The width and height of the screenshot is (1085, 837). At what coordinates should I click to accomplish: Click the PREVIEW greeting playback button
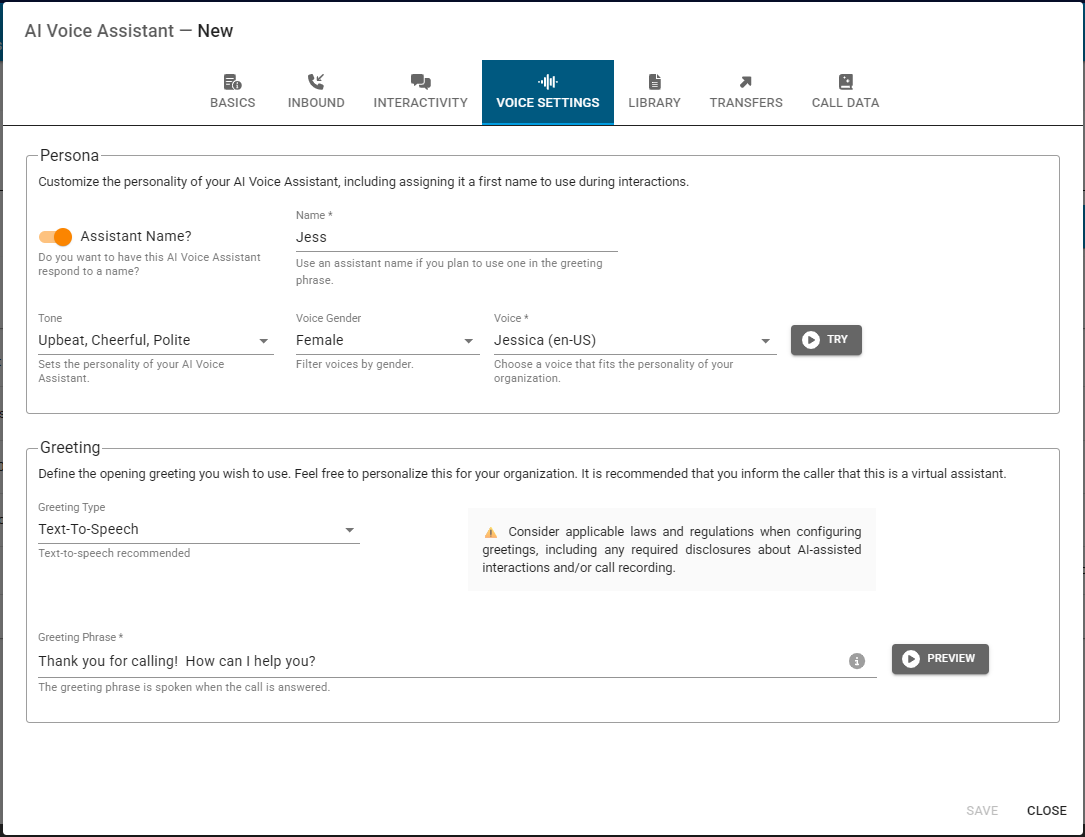[939, 659]
